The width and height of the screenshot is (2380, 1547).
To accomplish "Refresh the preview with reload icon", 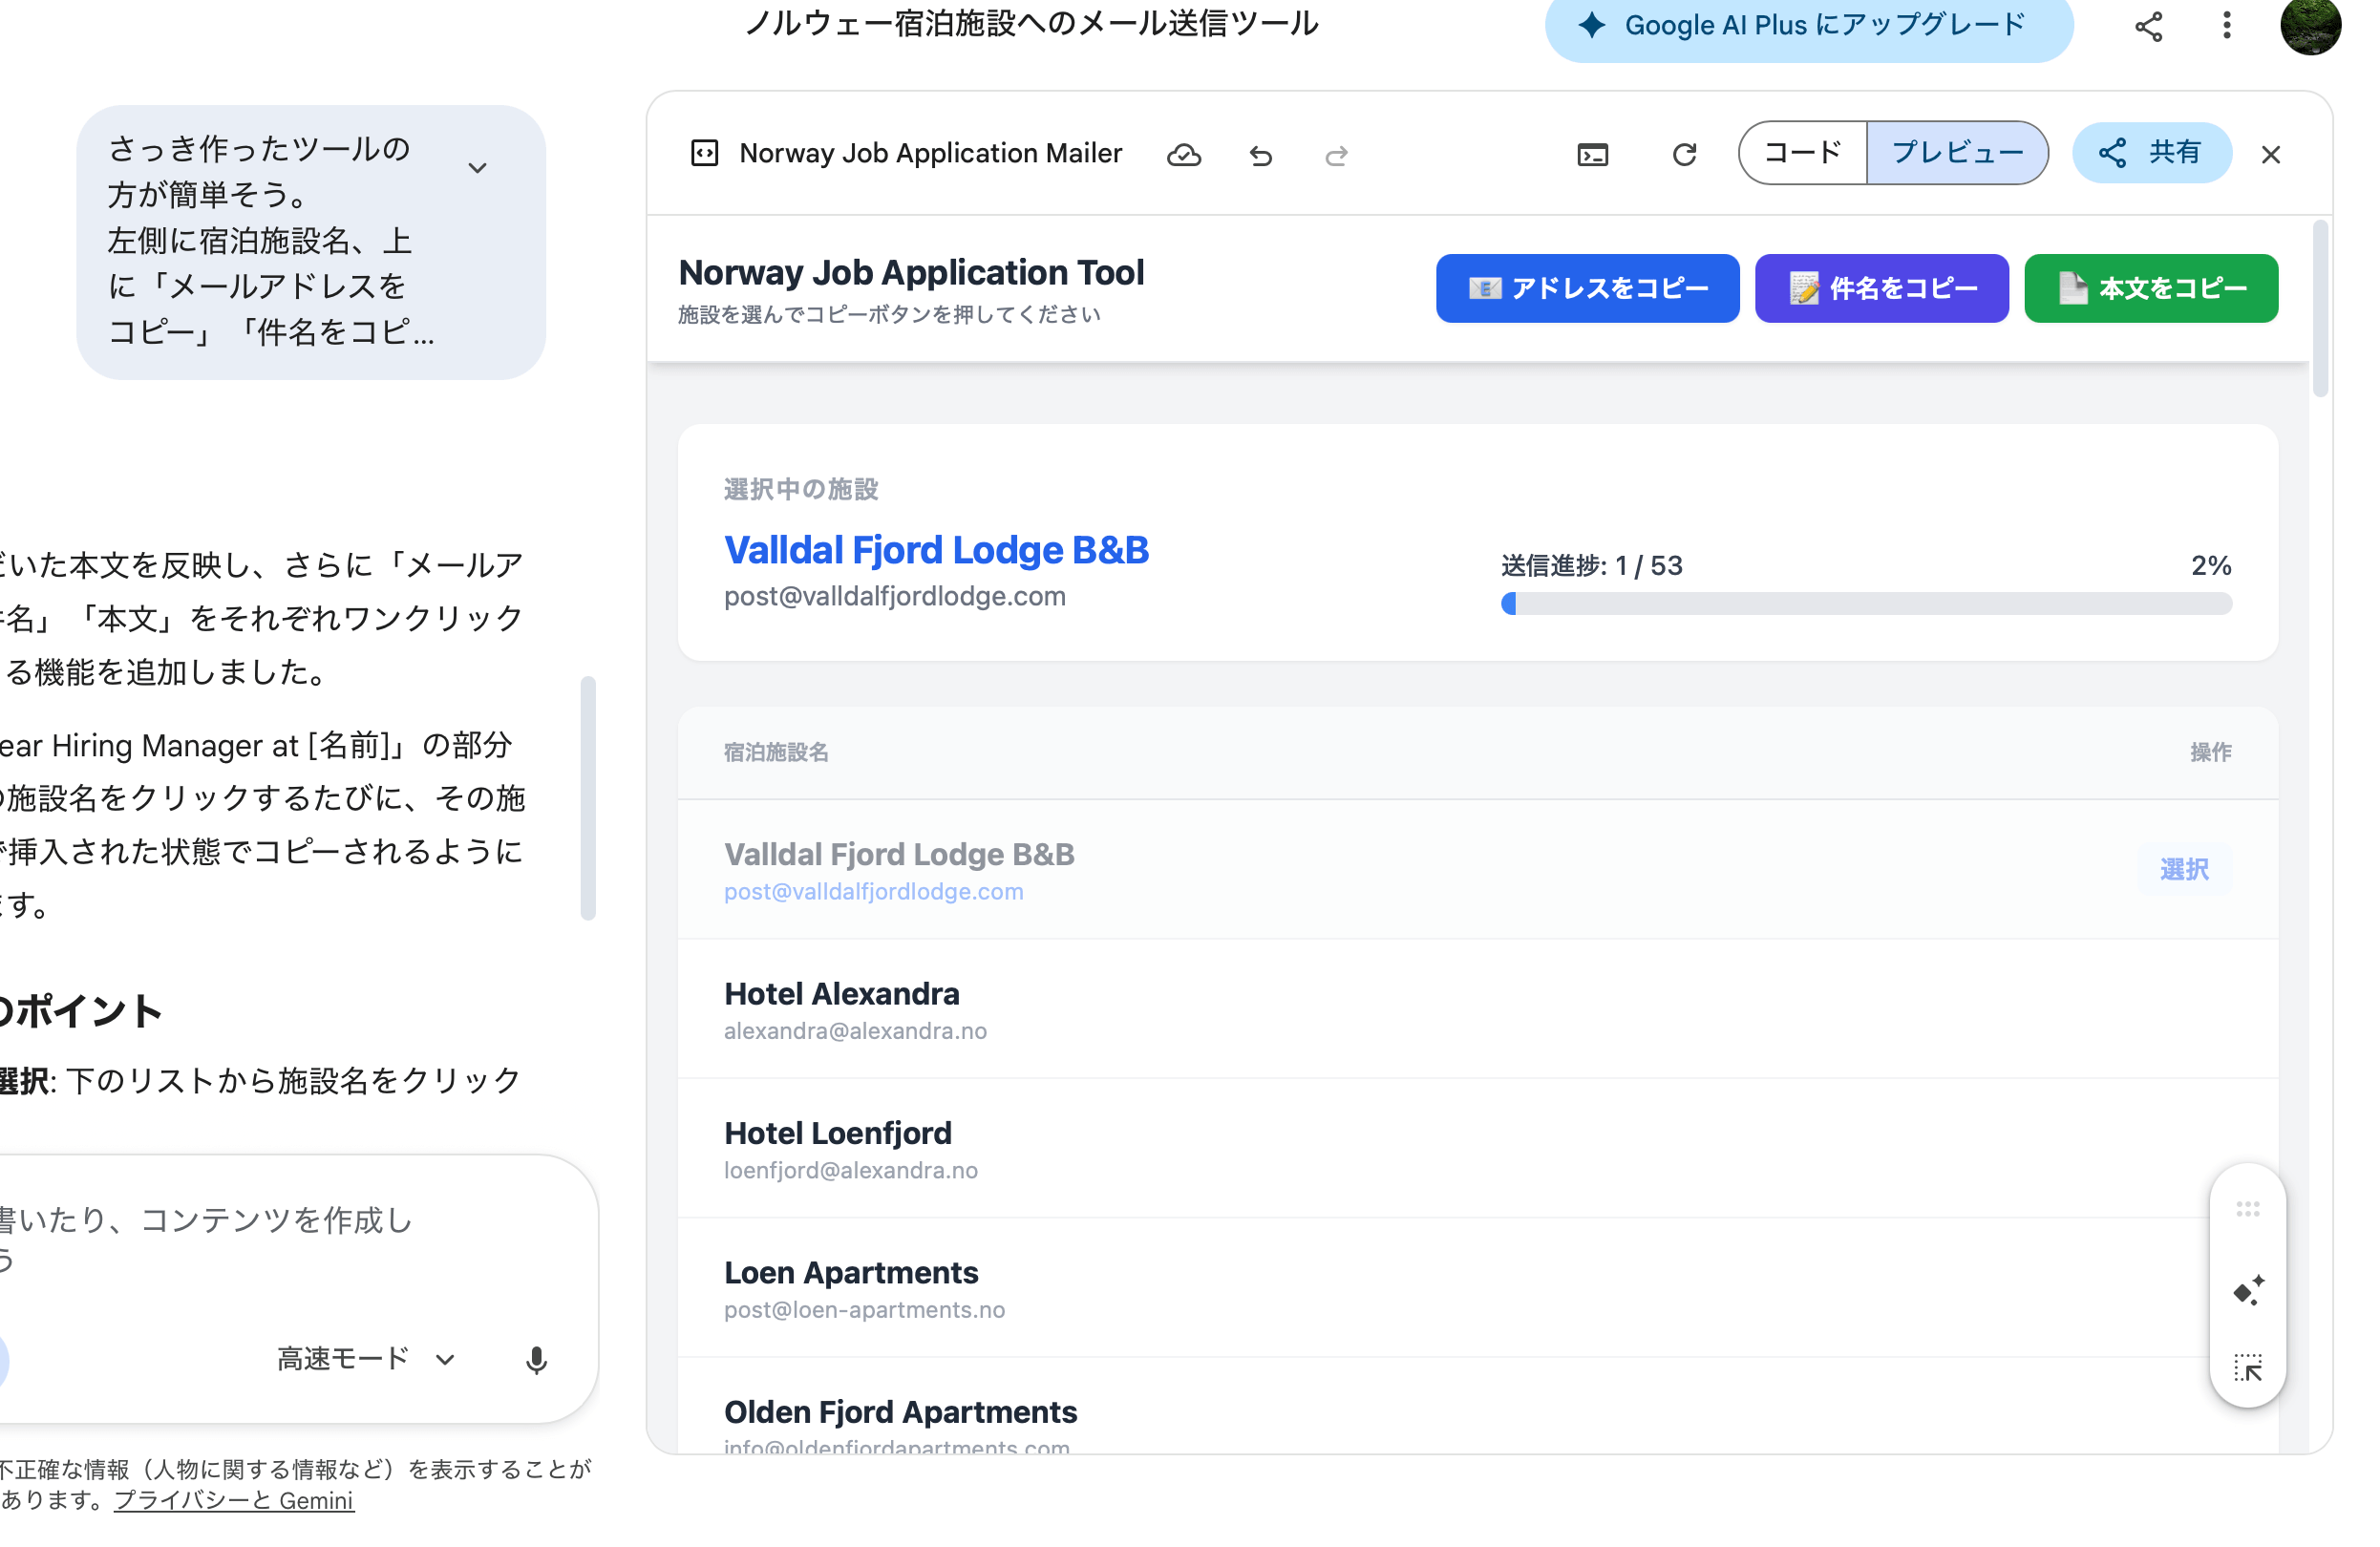I will tap(1684, 155).
